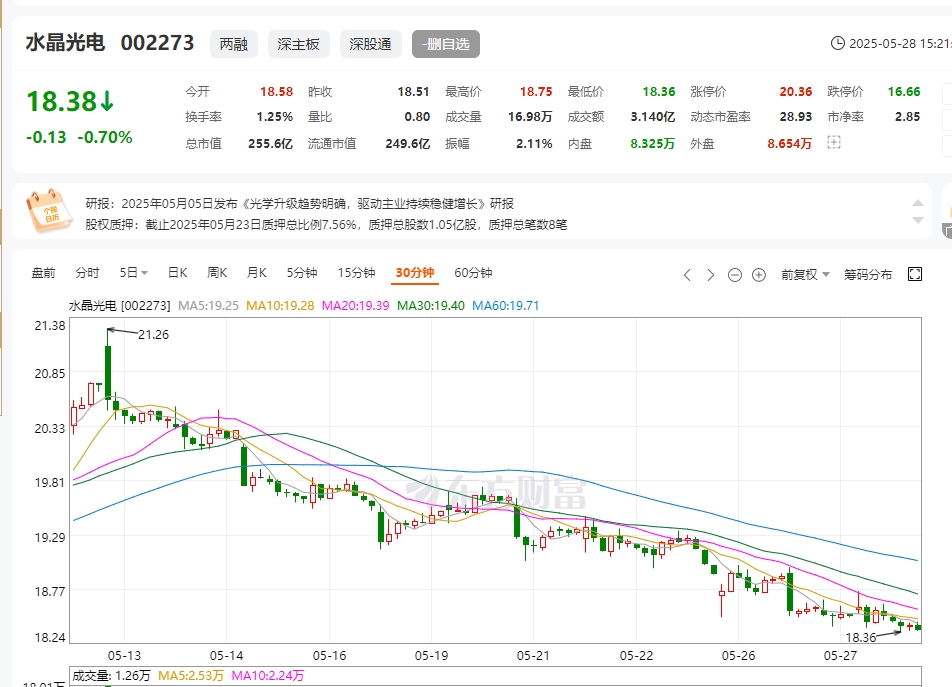952x687 pixels.
Task: Open the 5日 period dropdown
Action: [134, 273]
